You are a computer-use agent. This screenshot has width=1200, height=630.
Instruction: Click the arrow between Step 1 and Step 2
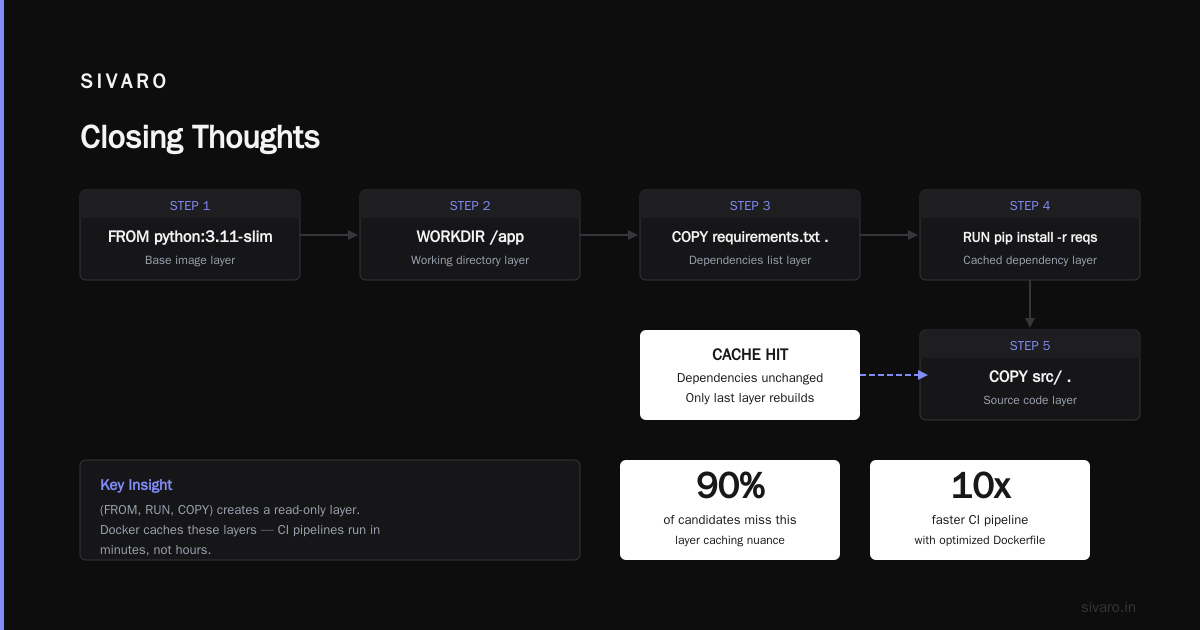click(330, 235)
